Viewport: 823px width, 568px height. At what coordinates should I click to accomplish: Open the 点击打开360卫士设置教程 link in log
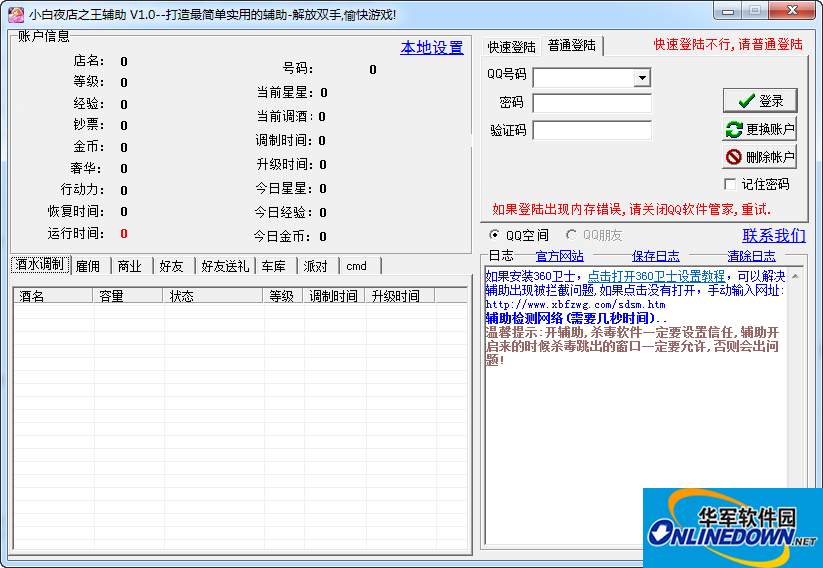[x=656, y=276]
